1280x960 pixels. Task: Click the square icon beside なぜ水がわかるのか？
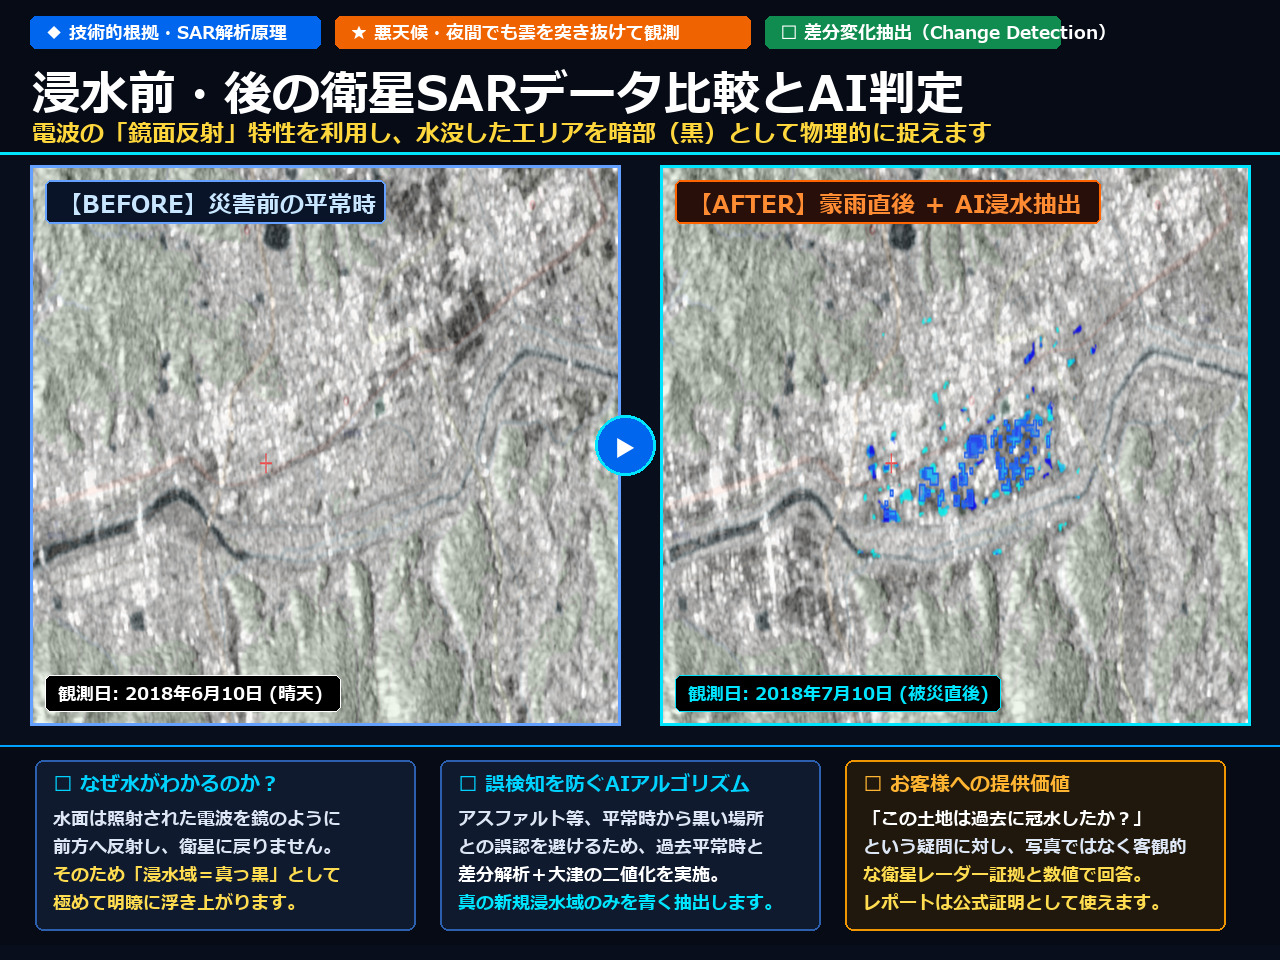(63, 784)
